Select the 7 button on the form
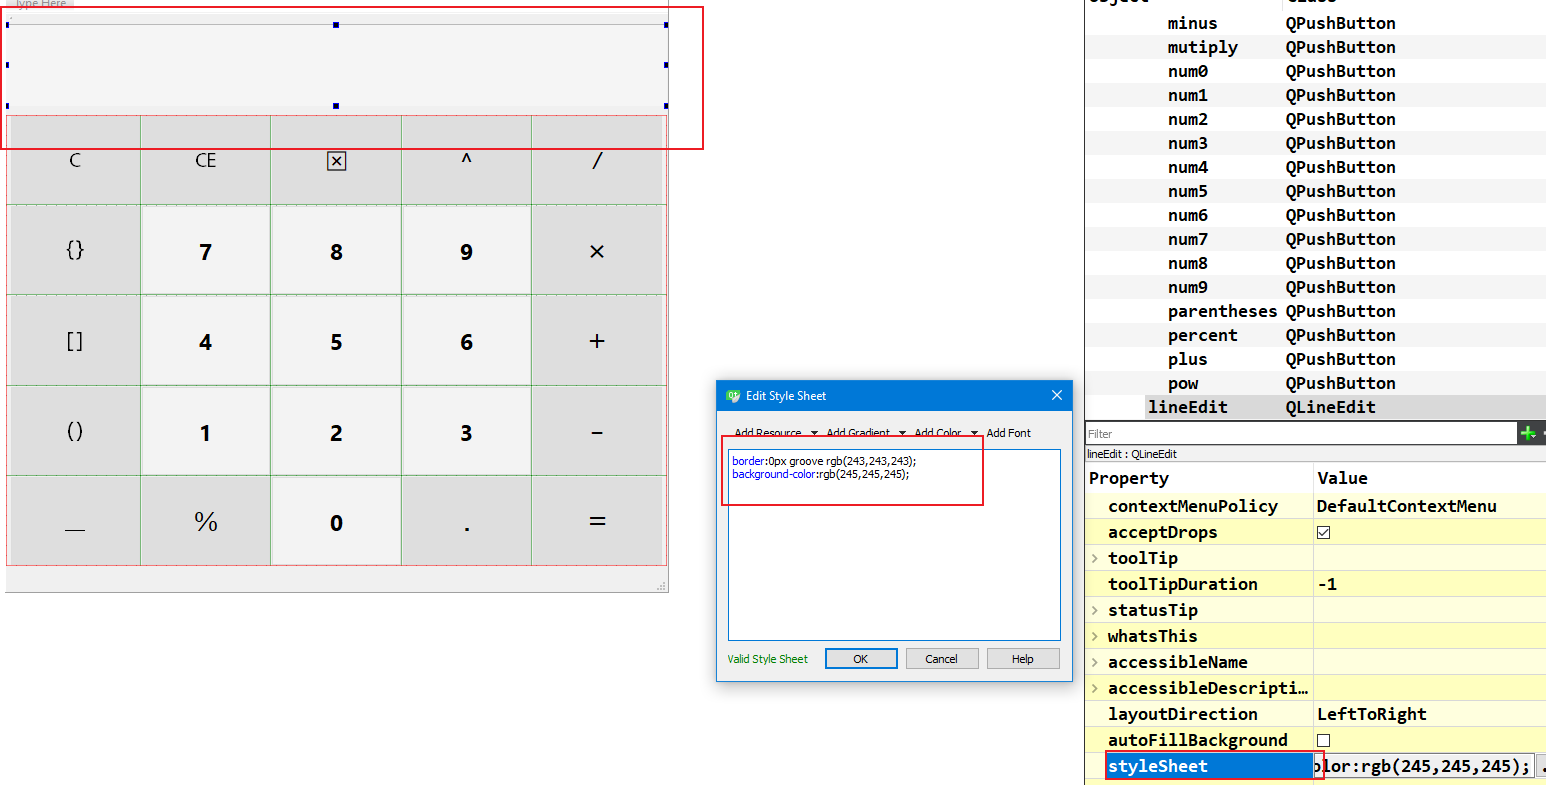Image resolution: width=1546 pixels, height=785 pixels. tap(205, 251)
